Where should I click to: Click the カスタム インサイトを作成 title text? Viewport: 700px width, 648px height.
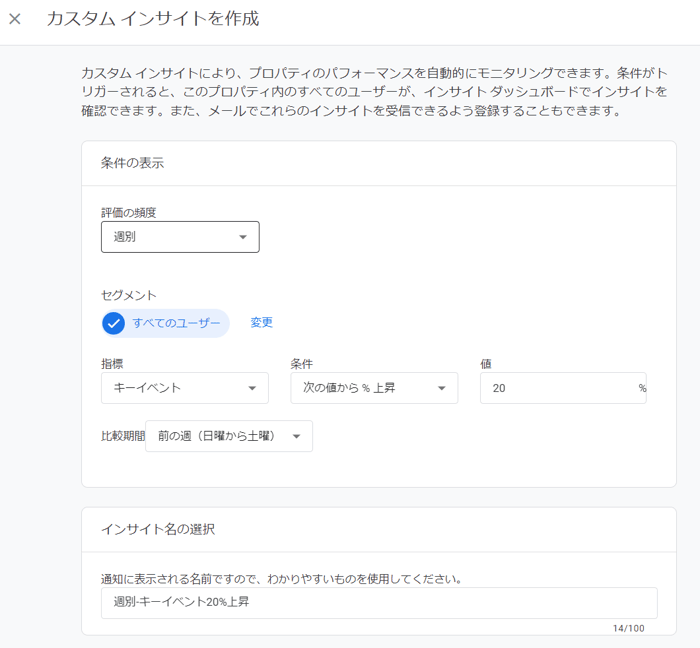click(153, 19)
